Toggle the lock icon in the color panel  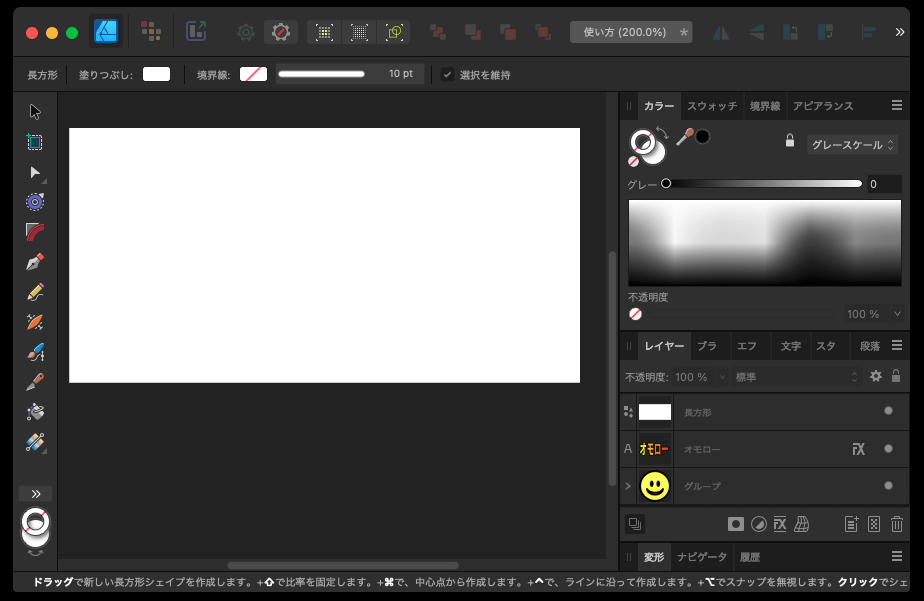pos(790,141)
